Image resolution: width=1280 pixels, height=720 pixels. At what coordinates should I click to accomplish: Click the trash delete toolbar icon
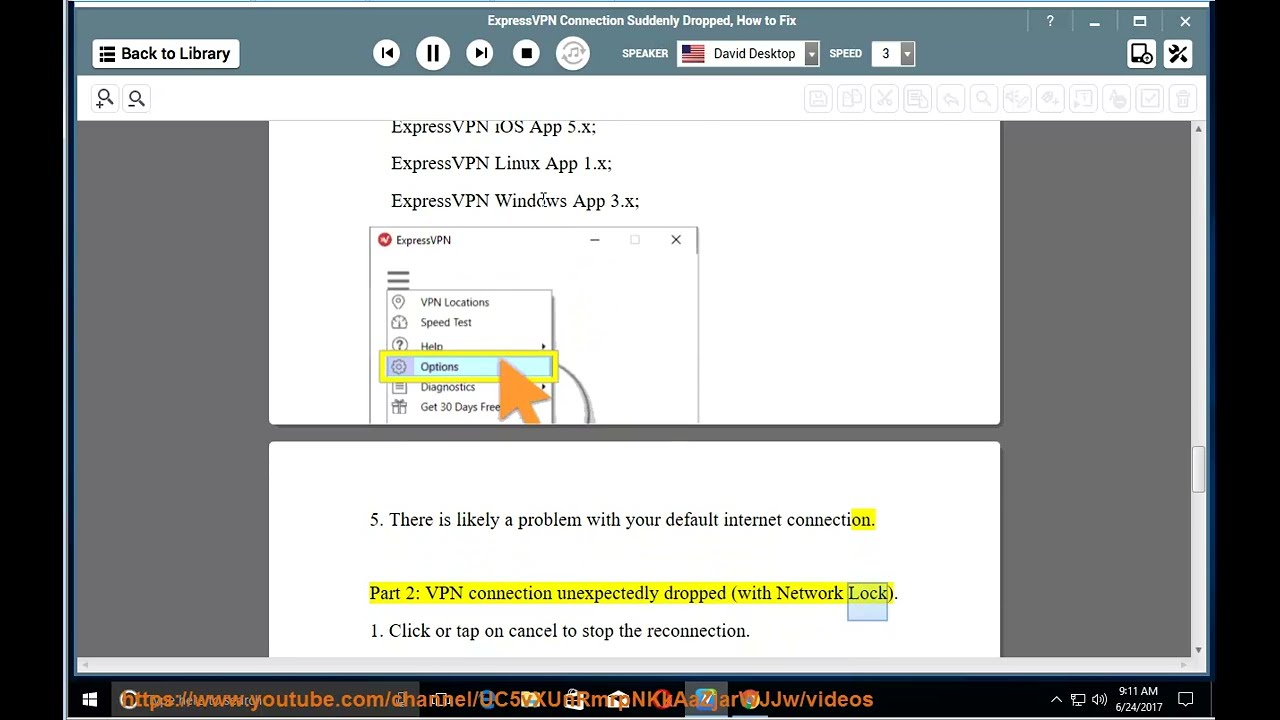pos(1183,98)
